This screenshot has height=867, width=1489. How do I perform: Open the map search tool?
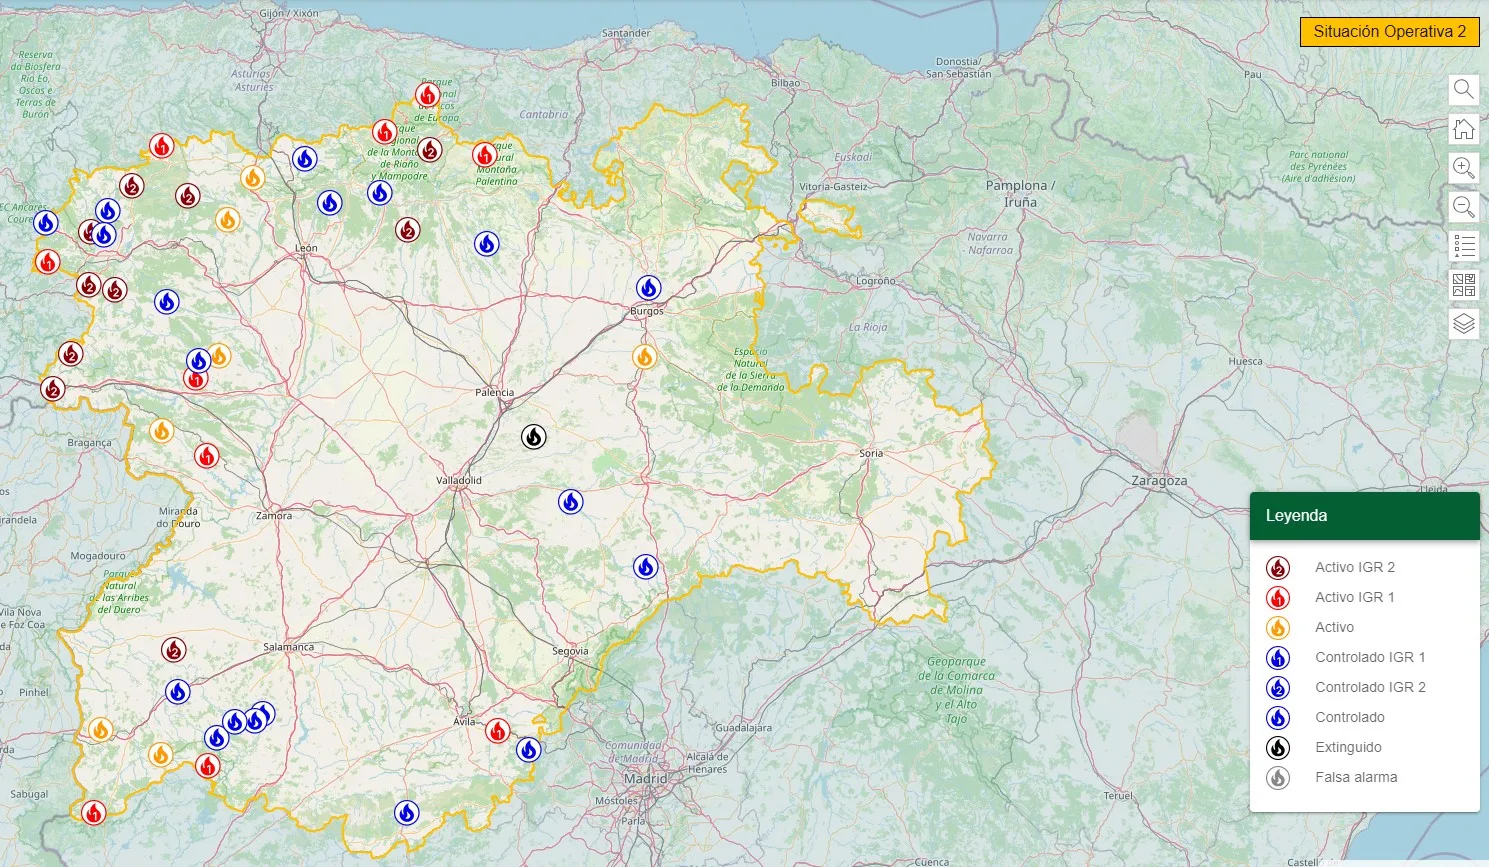pos(1464,89)
